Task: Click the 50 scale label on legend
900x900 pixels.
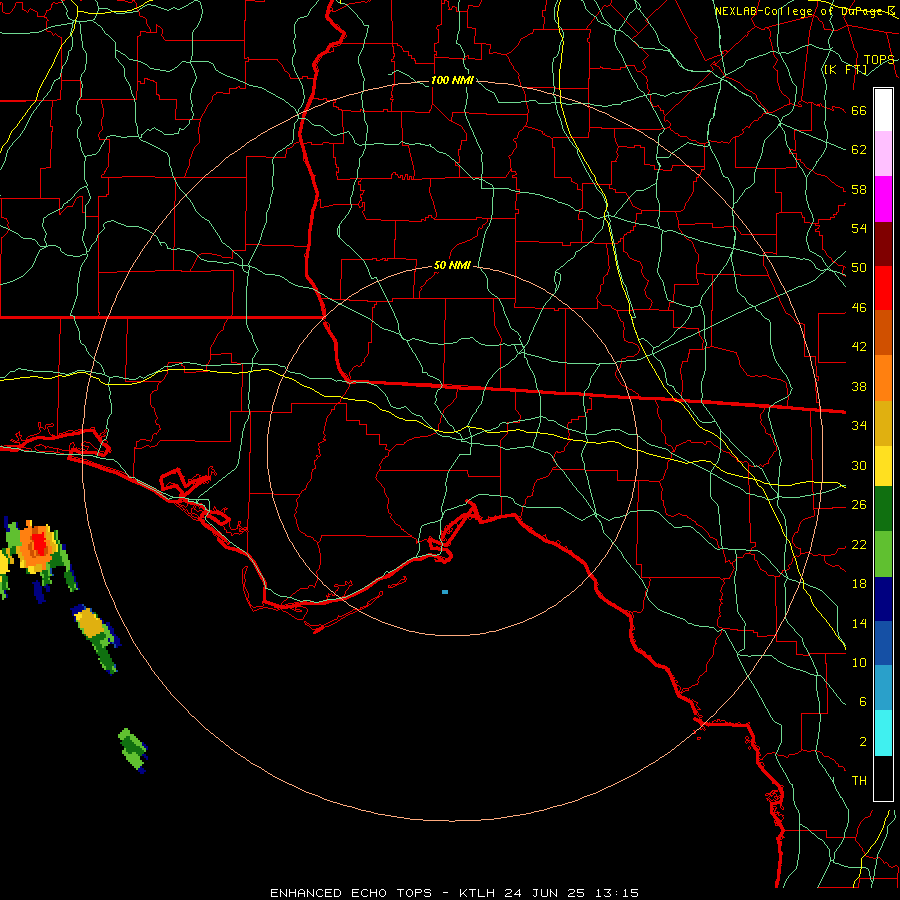Action: click(x=859, y=268)
